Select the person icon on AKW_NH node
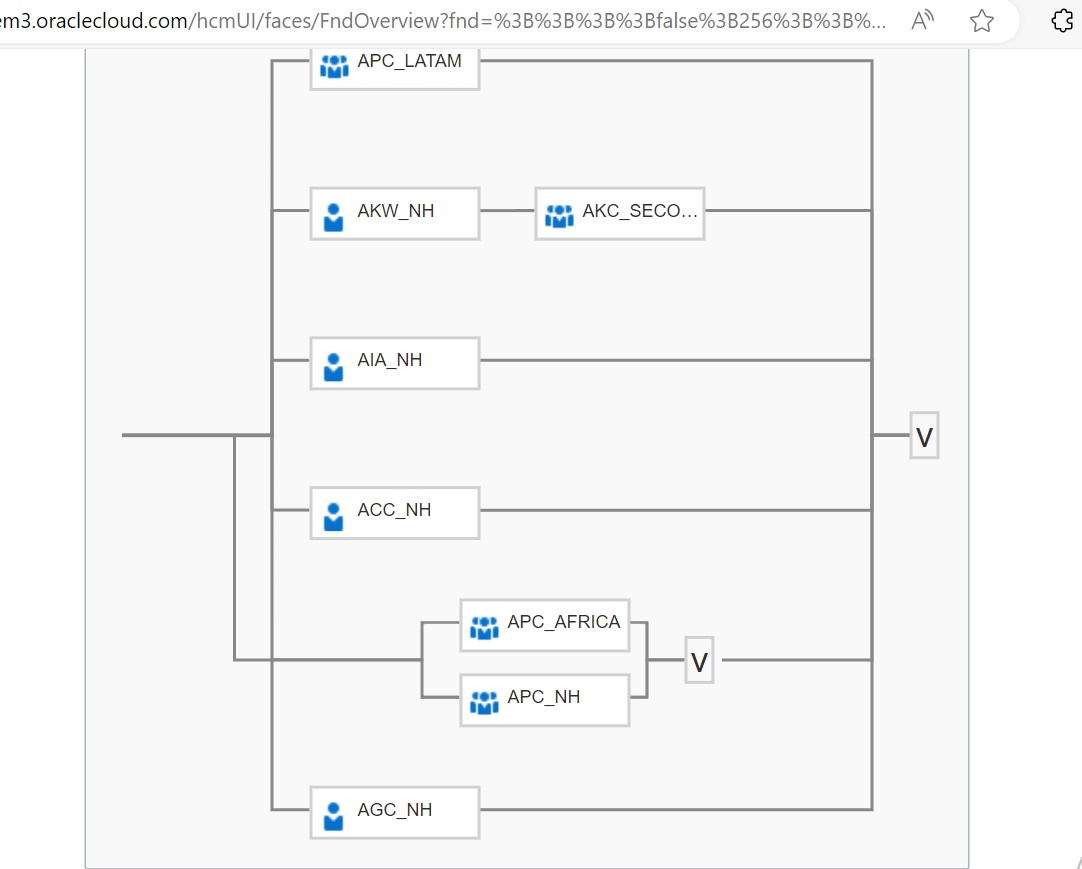Screen dimensions: 1082x869 point(333,213)
